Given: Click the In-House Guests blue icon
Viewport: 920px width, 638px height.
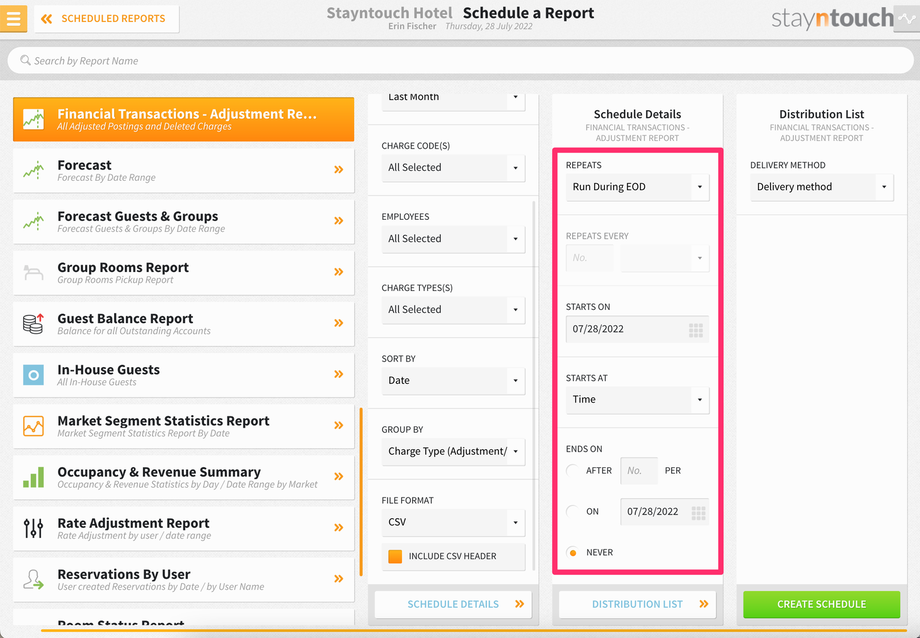Looking at the screenshot, I should point(33,374).
